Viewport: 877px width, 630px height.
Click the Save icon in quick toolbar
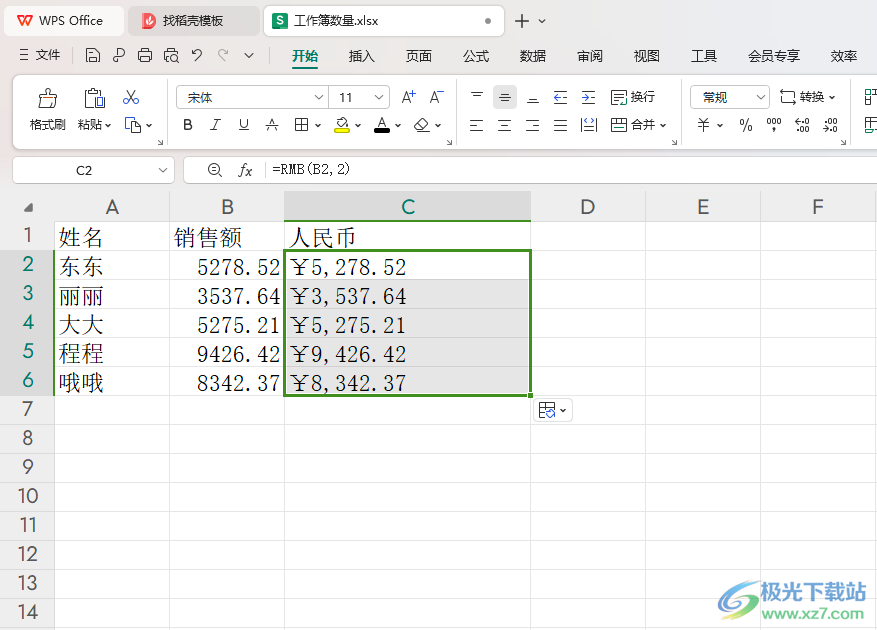coord(92,55)
